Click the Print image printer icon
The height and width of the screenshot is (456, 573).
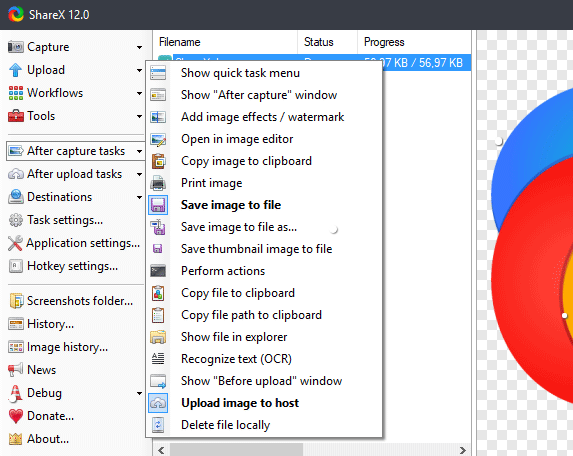tap(158, 183)
